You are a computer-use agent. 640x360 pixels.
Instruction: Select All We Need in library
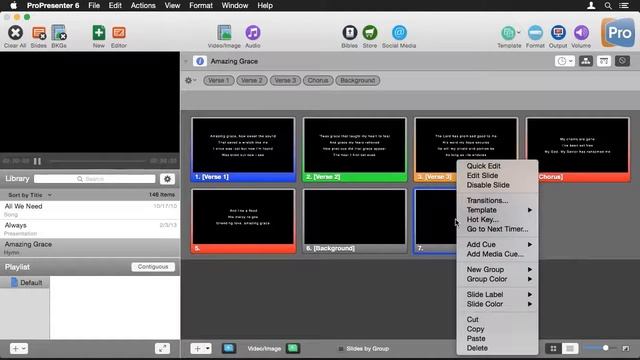point(90,210)
